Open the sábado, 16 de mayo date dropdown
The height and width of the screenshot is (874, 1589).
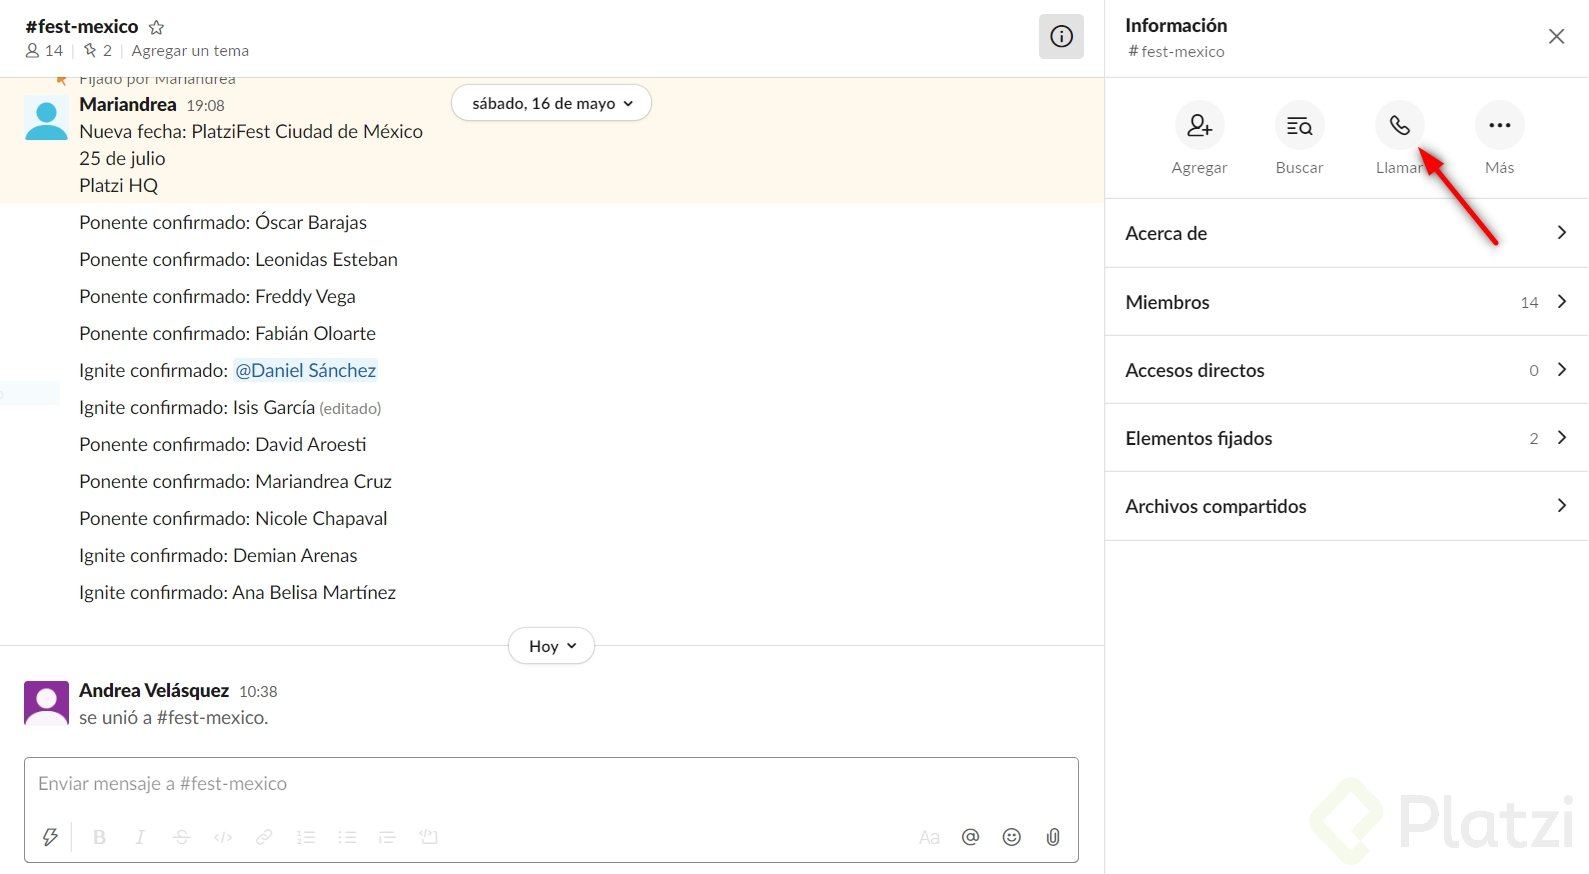pyautogui.click(x=551, y=103)
